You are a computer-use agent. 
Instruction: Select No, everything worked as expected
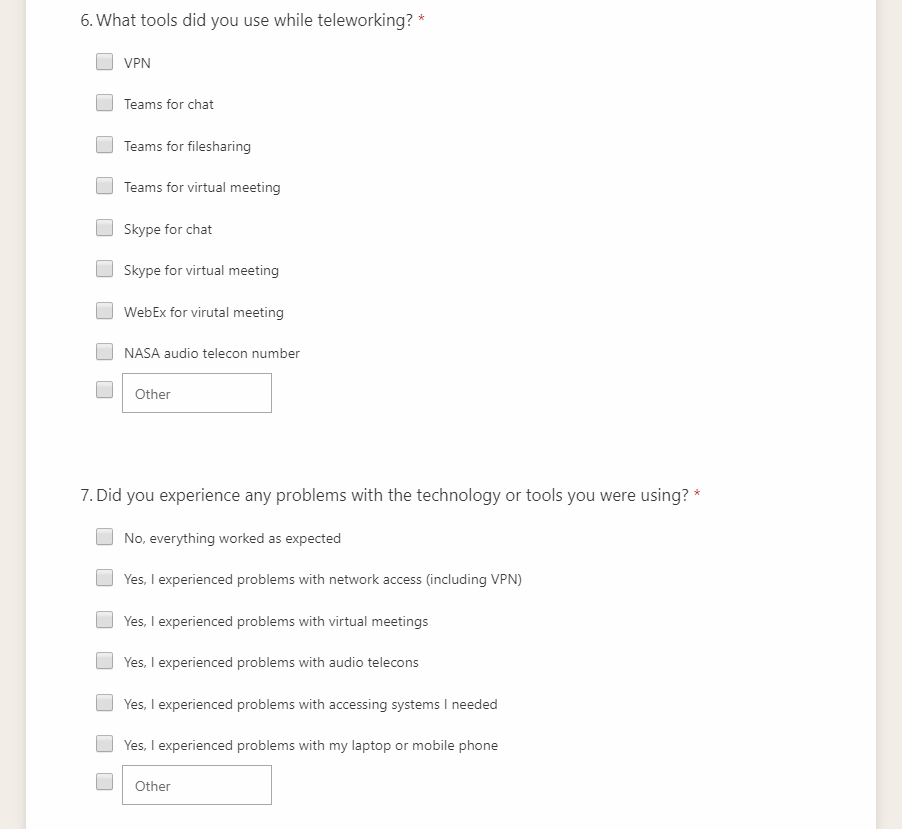pyautogui.click(x=105, y=537)
